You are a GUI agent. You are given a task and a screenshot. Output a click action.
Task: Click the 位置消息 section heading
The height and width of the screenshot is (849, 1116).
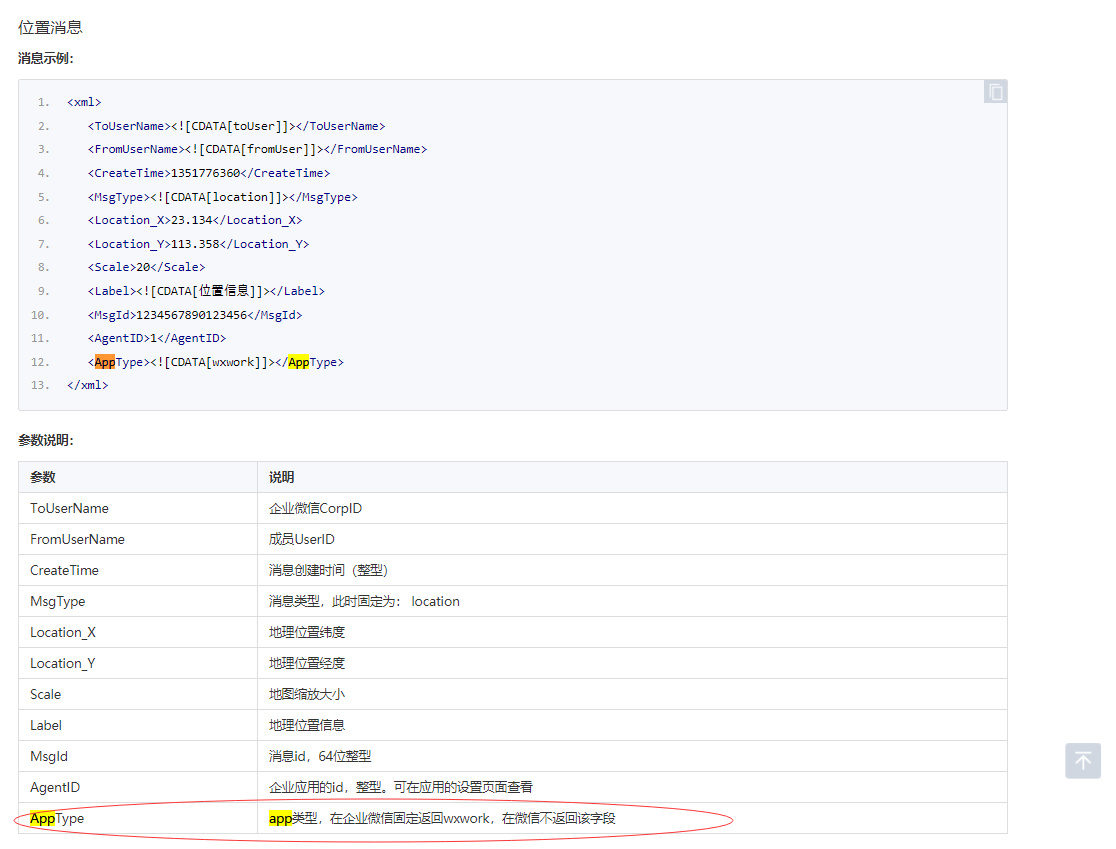(51, 28)
